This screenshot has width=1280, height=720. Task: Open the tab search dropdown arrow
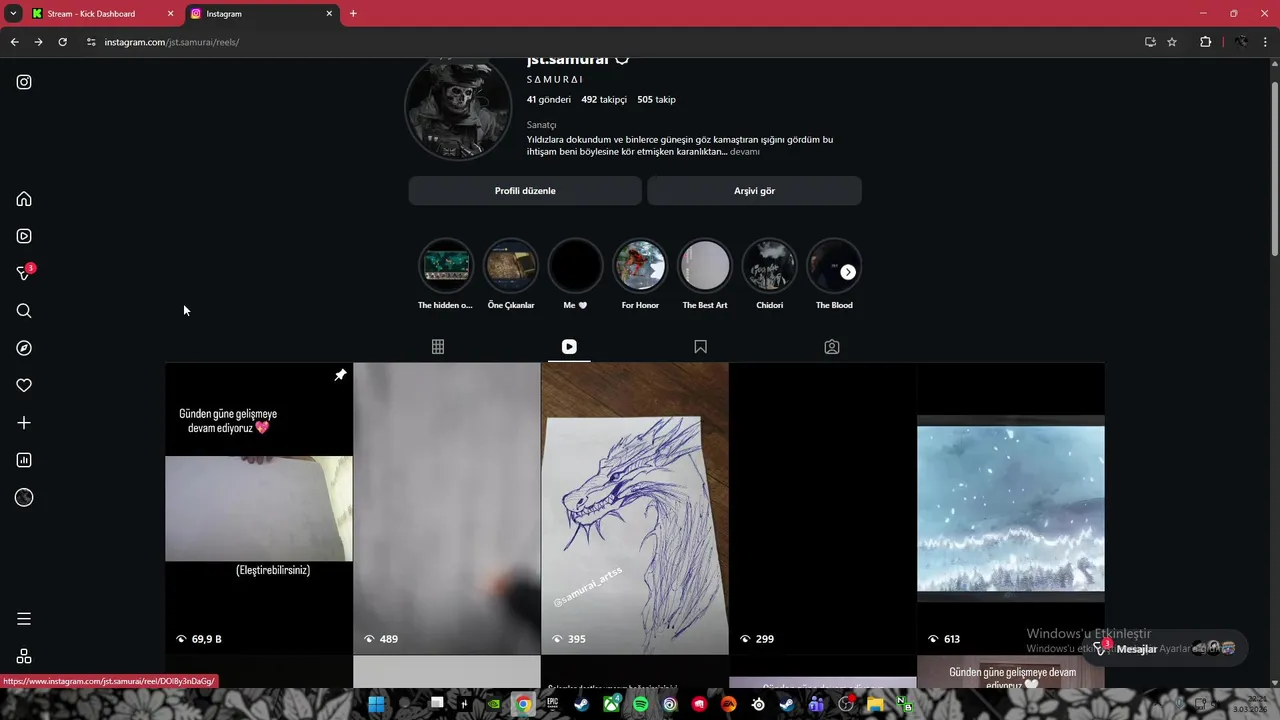pos(13,14)
